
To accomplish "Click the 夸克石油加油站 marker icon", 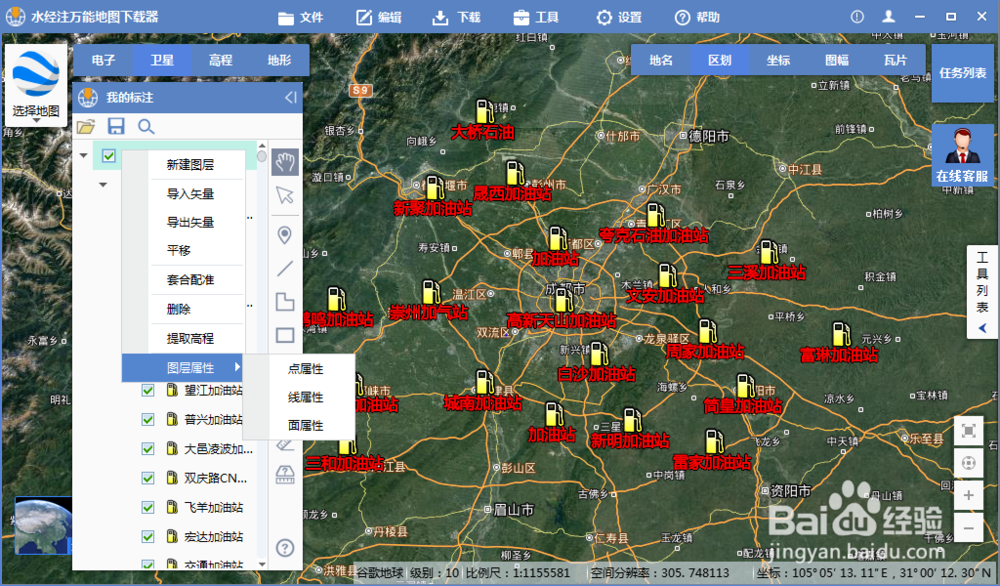I will pos(656,216).
